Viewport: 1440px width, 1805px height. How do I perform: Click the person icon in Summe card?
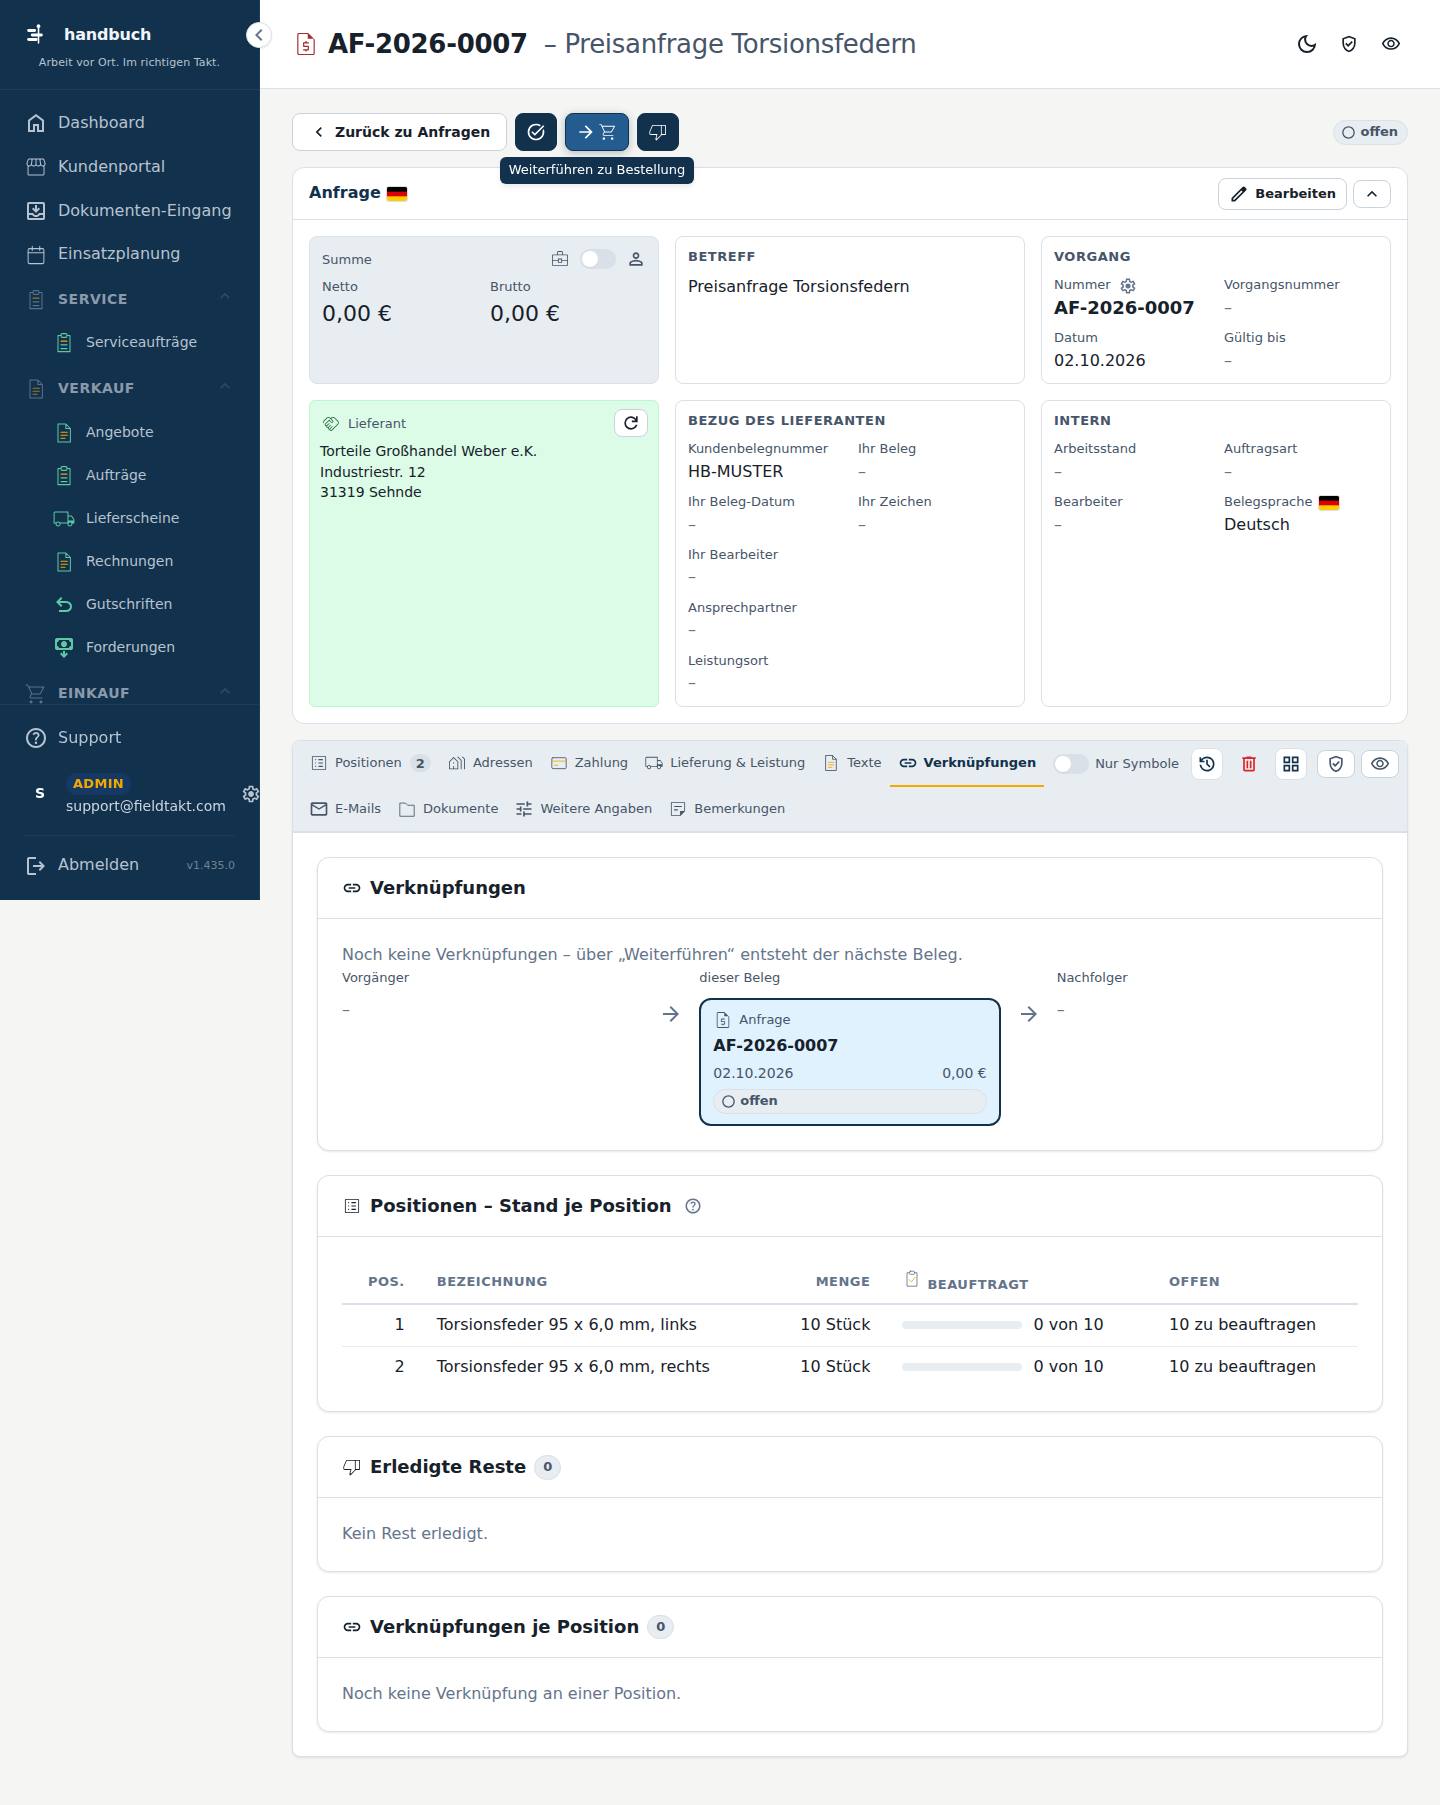636,260
